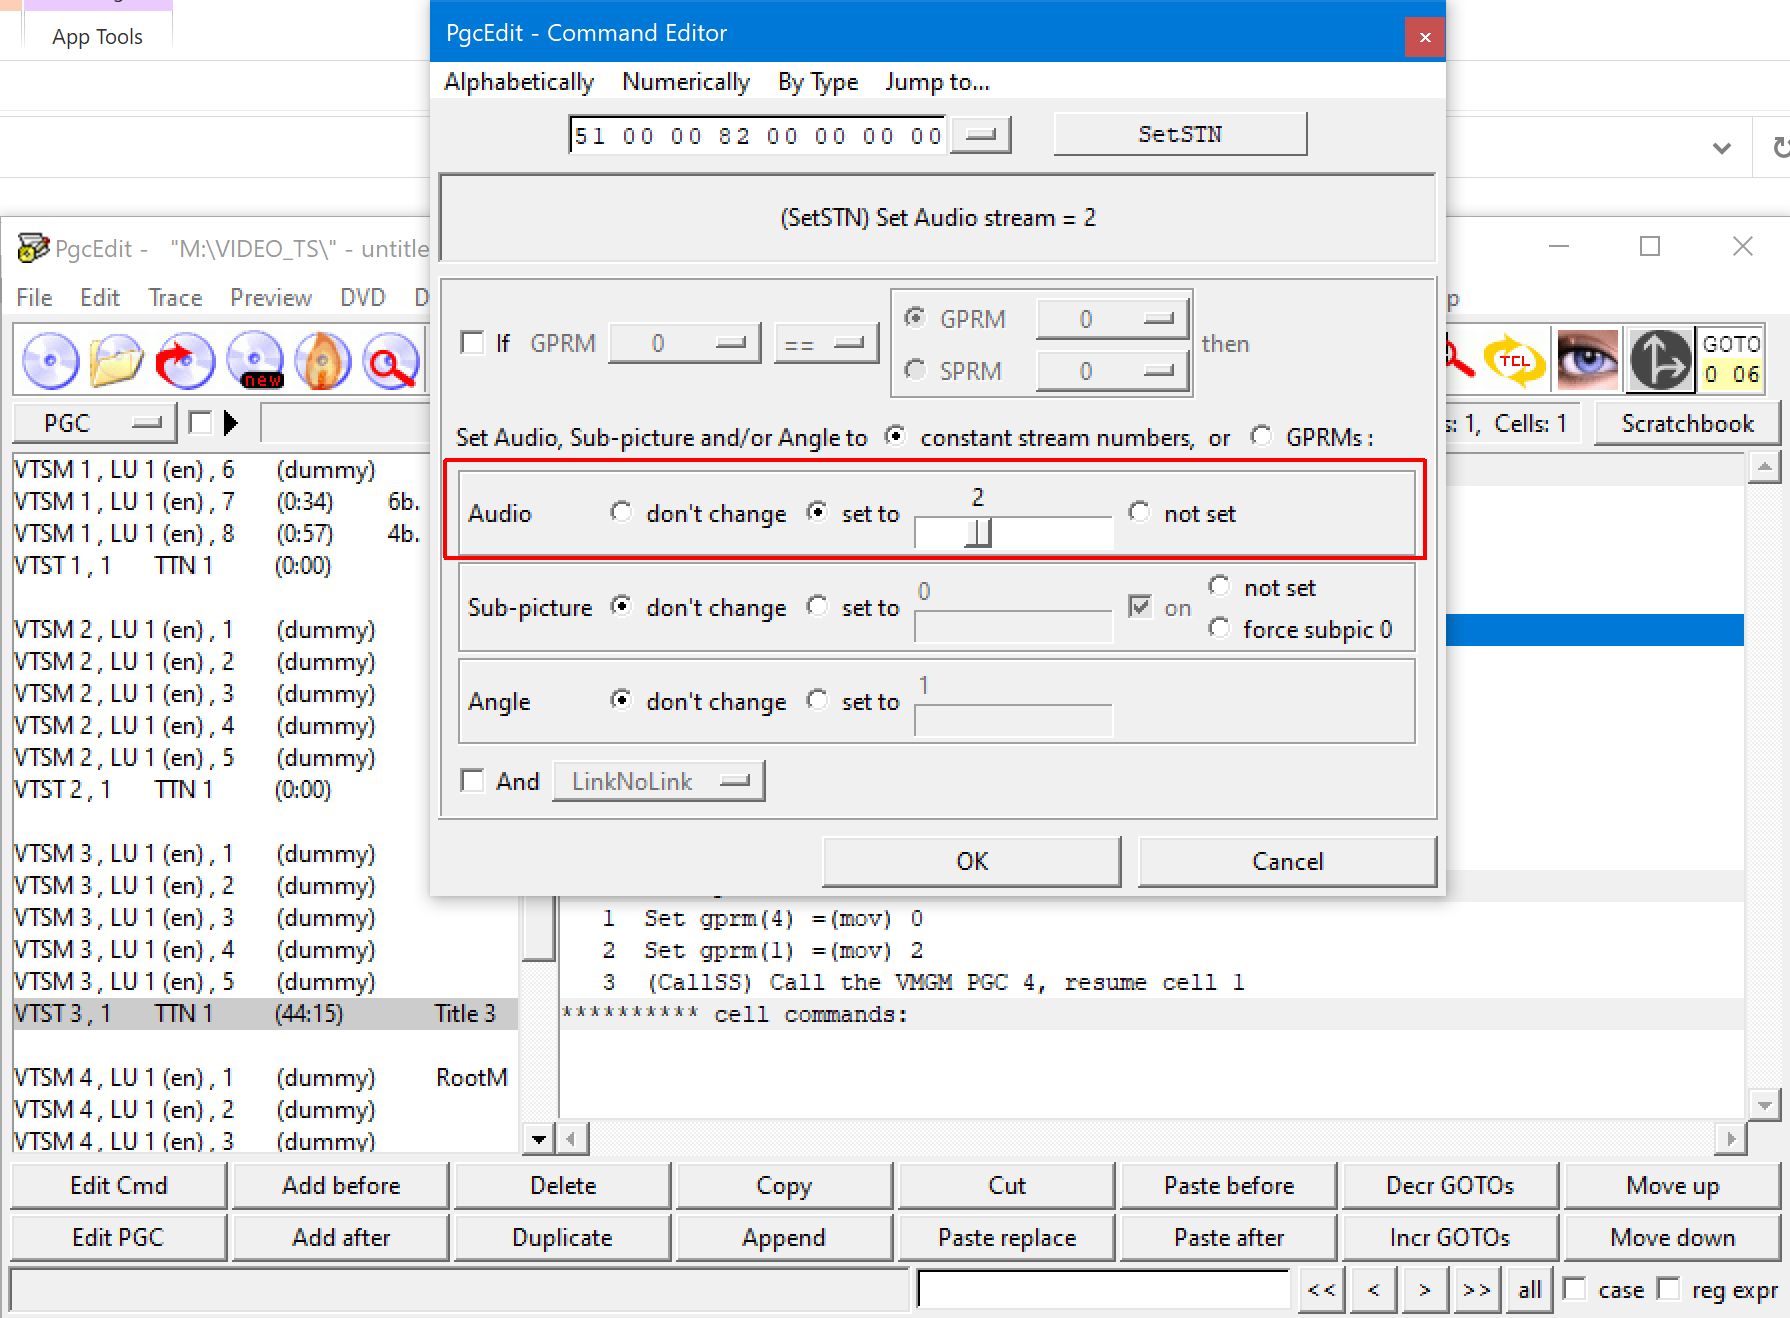Open the LinkNoLink dropdown
The height and width of the screenshot is (1318, 1790).
pos(659,781)
